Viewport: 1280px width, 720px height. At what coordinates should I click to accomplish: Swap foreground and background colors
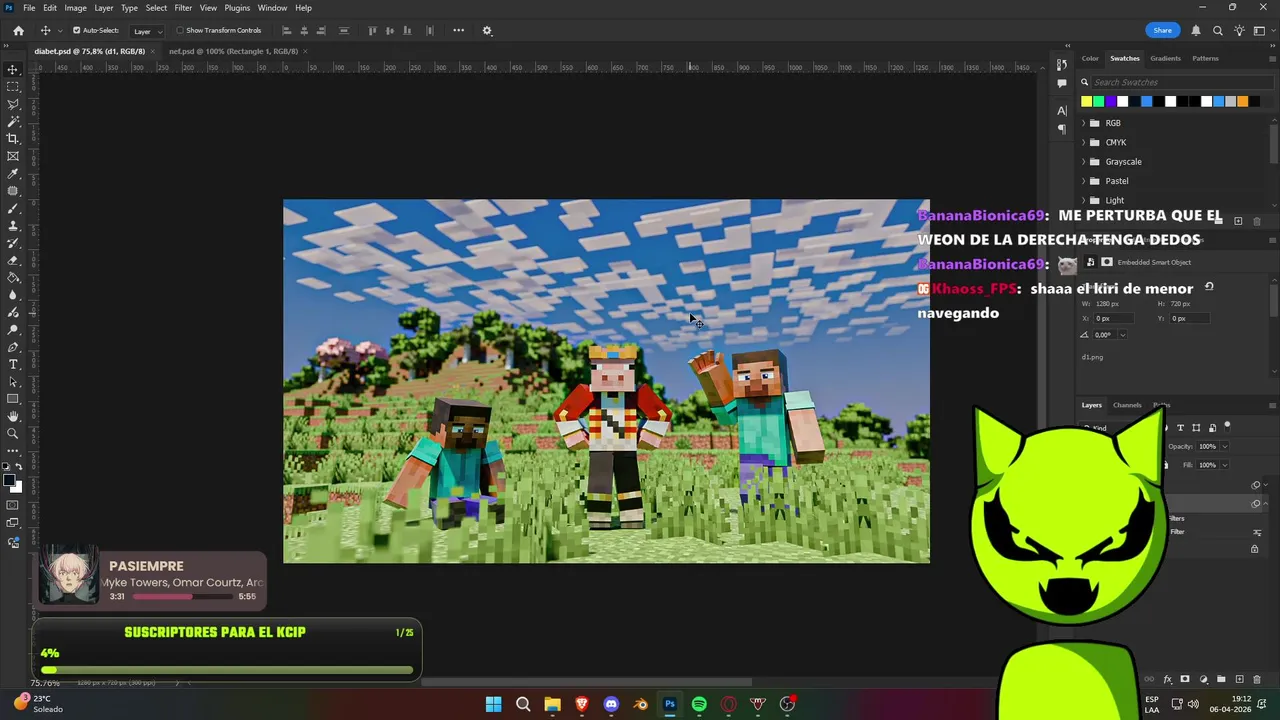tap(19, 467)
